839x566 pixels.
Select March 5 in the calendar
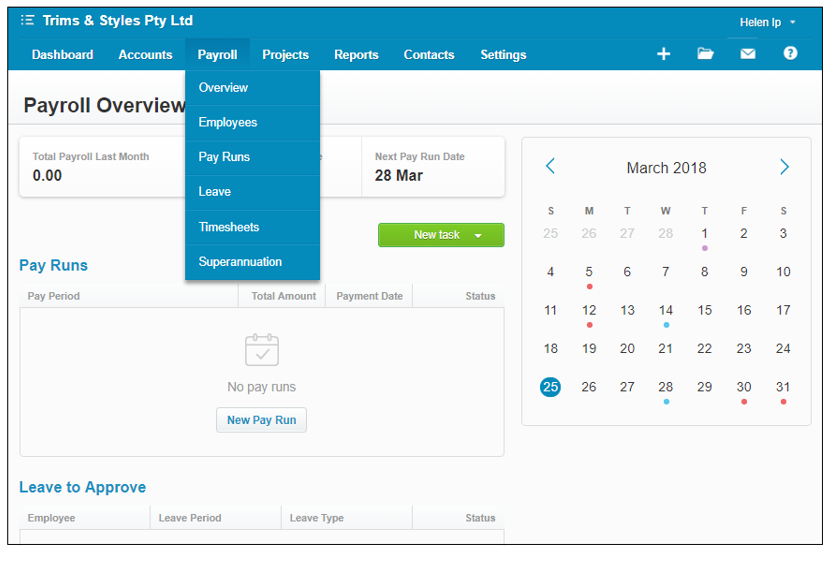click(x=589, y=272)
